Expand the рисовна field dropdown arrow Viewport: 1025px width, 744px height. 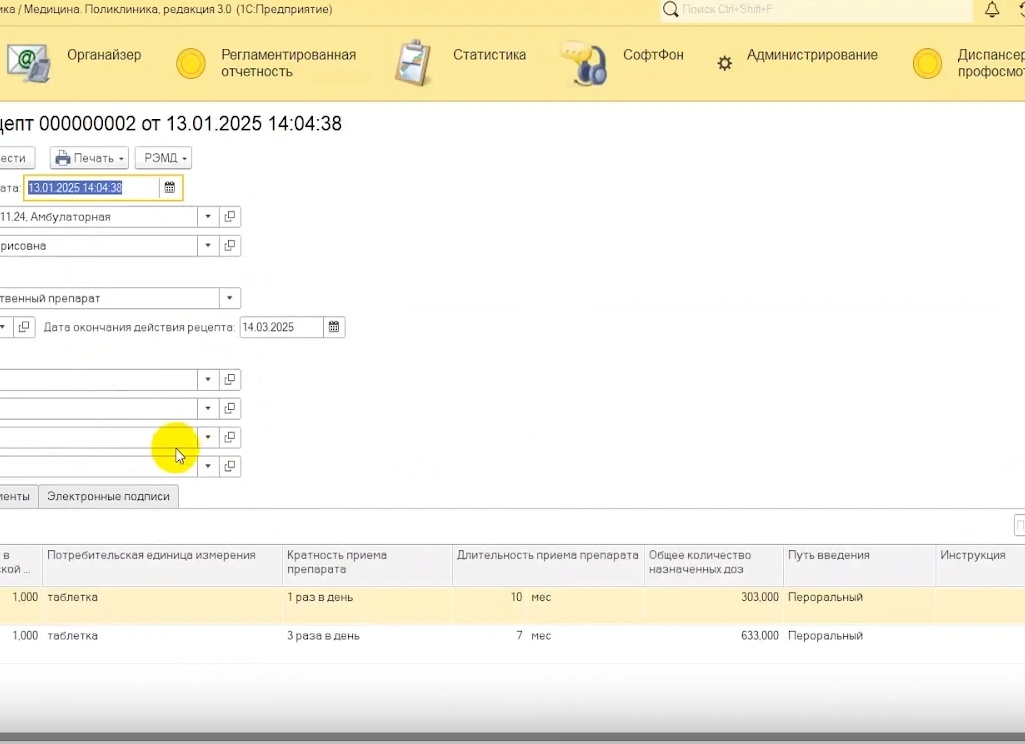point(208,246)
